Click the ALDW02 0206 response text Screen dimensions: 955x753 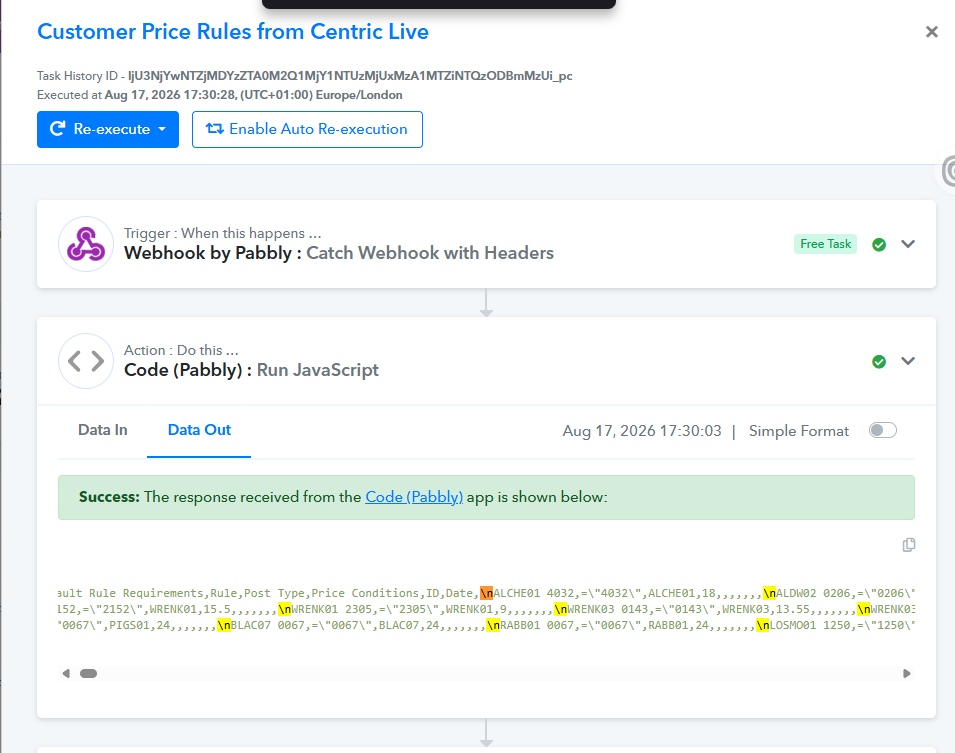(x=813, y=593)
